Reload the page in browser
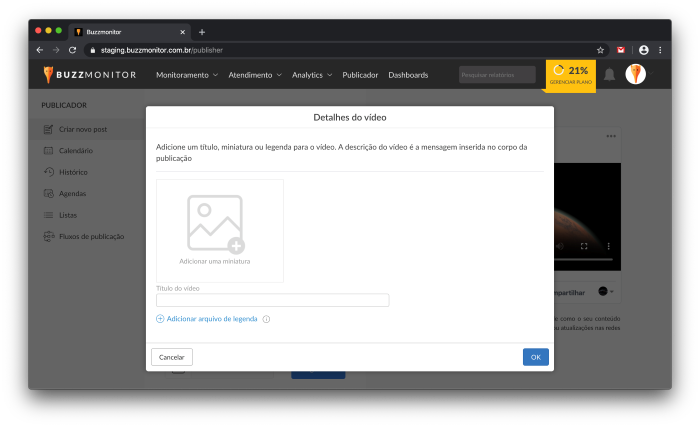Image resolution: width=700 pixels, height=427 pixels. click(x=72, y=49)
